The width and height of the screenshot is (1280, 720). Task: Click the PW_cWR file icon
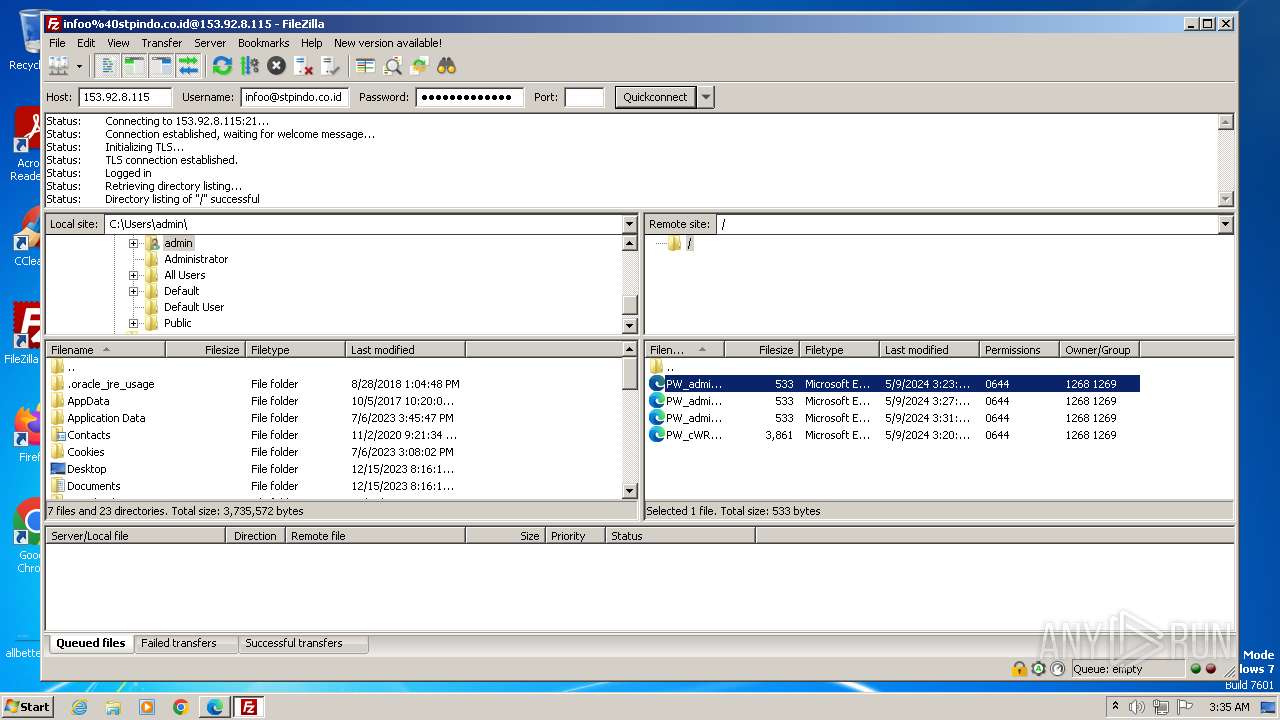click(657, 435)
